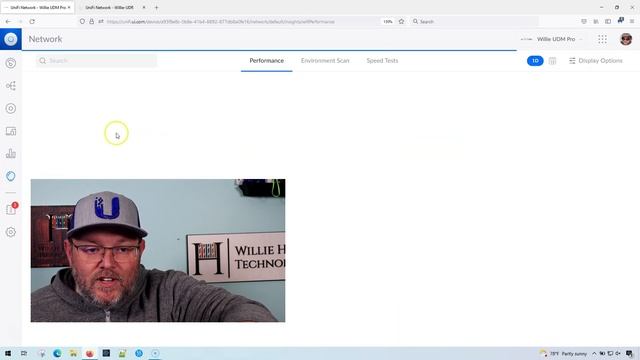
Task: Open Task View on the taskbar
Action: [24, 353]
